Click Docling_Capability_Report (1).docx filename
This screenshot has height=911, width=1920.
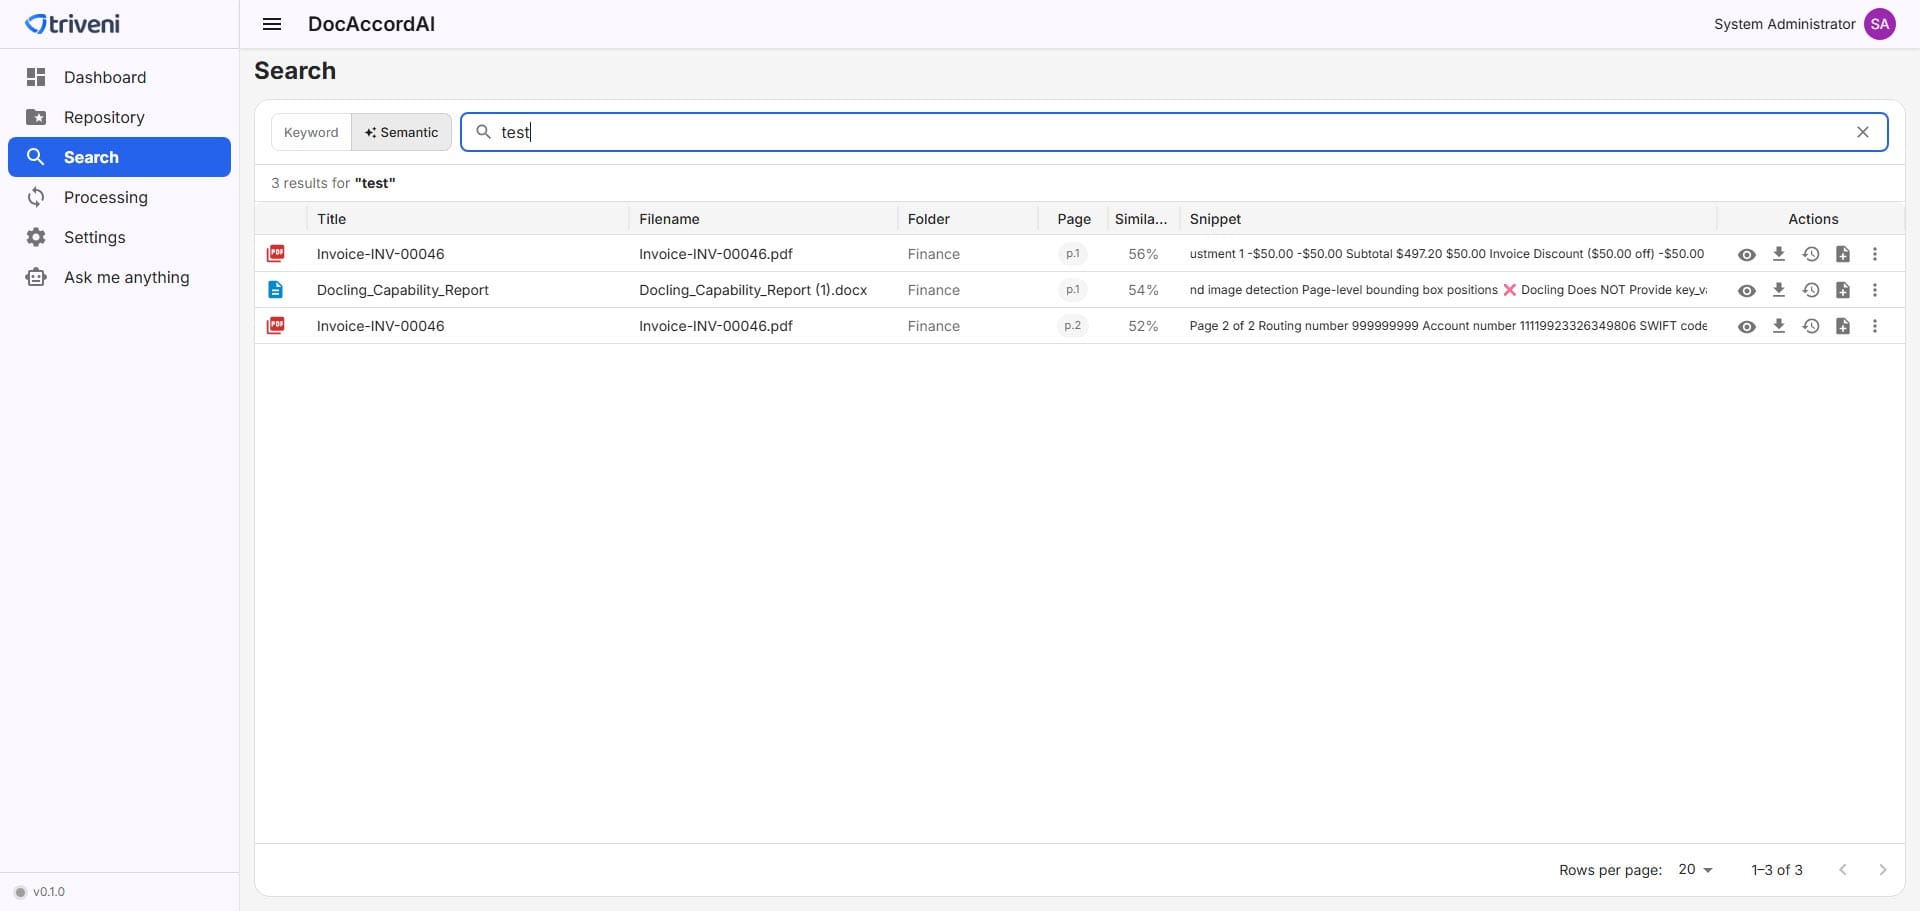pyautogui.click(x=753, y=290)
